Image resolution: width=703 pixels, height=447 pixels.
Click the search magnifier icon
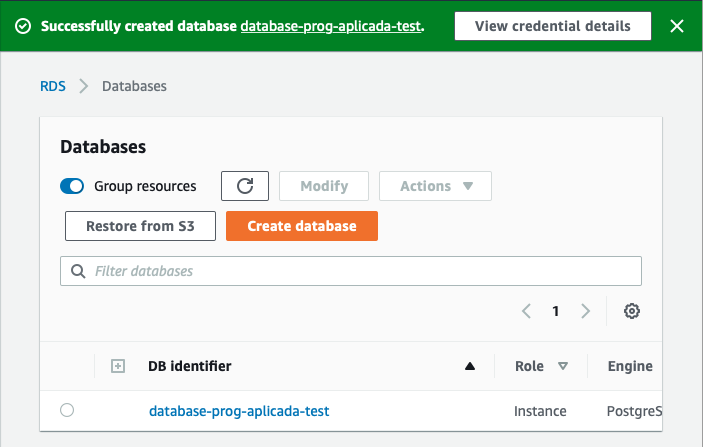(78, 271)
